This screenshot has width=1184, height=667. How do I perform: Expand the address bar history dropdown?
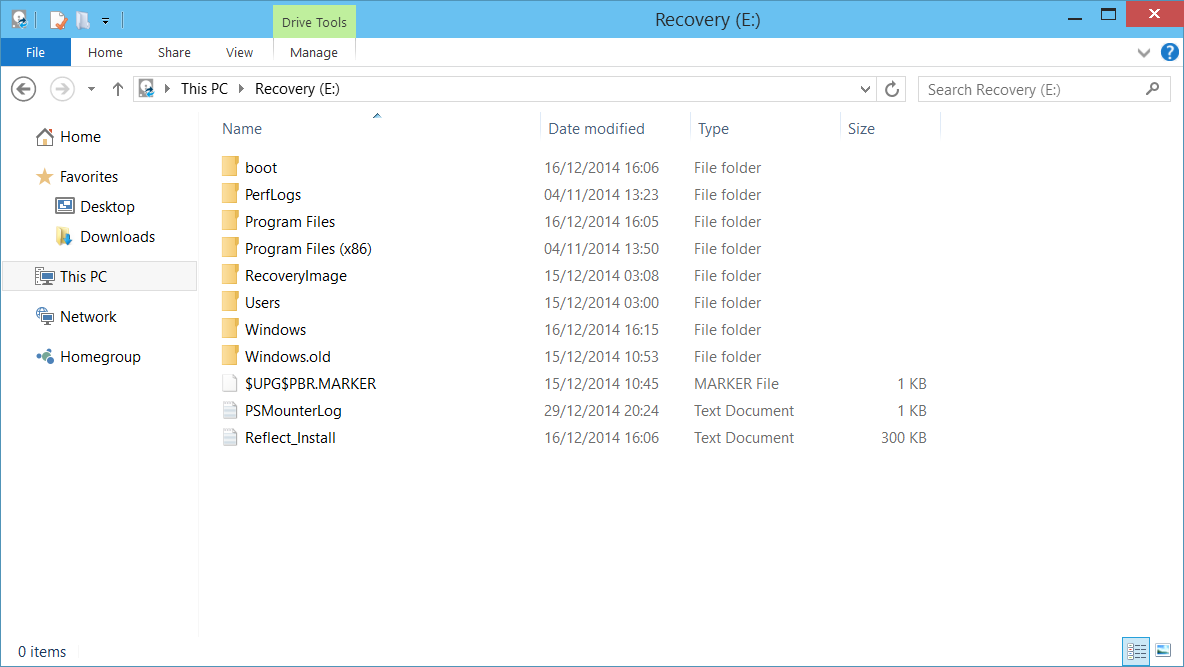(x=865, y=88)
